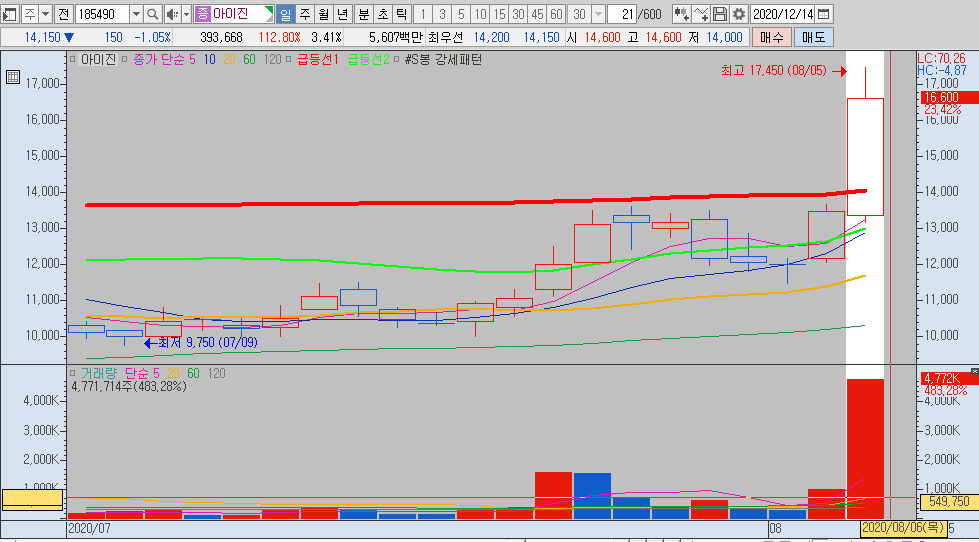Open chart settings gear icon
The image size is (979, 542).
pyautogui.click(x=739, y=14)
